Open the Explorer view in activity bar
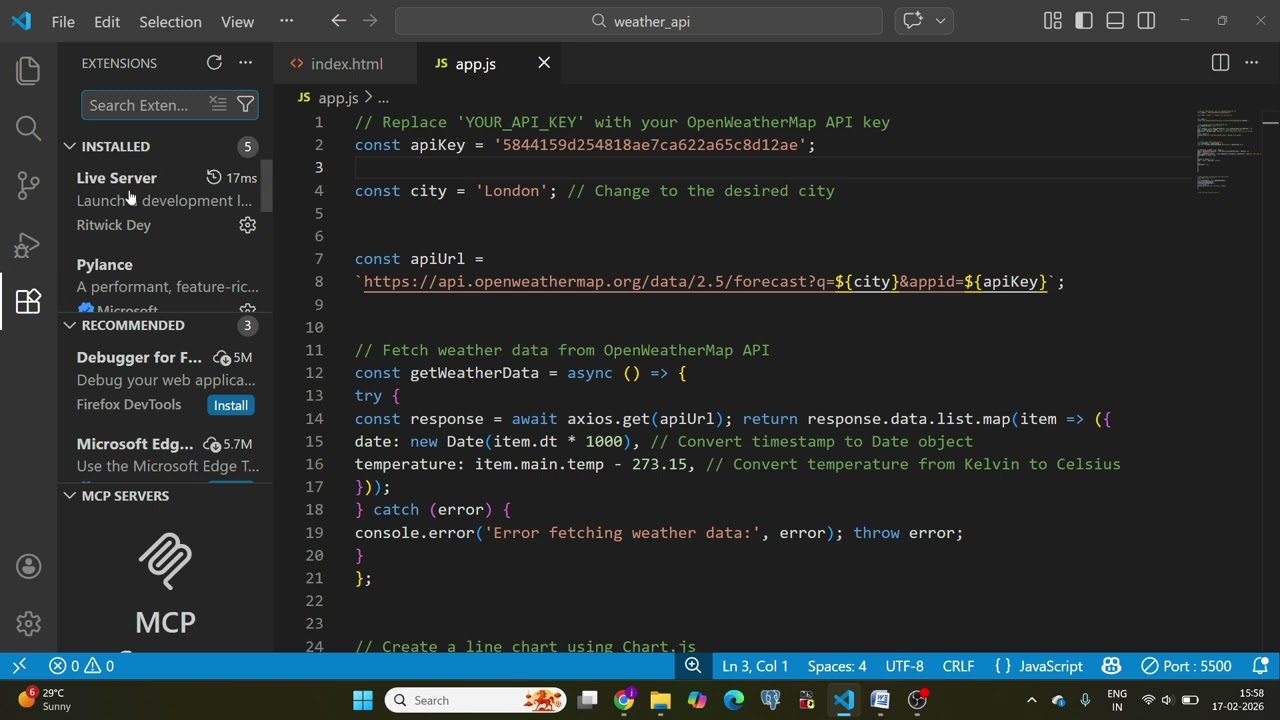 pyautogui.click(x=28, y=71)
